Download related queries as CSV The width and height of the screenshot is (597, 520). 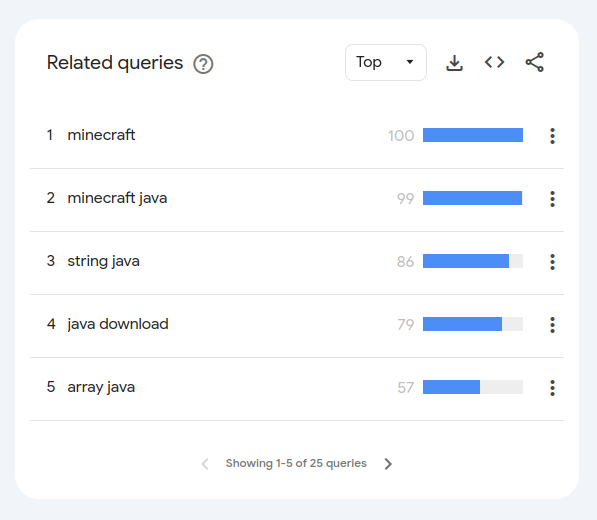tap(454, 62)
